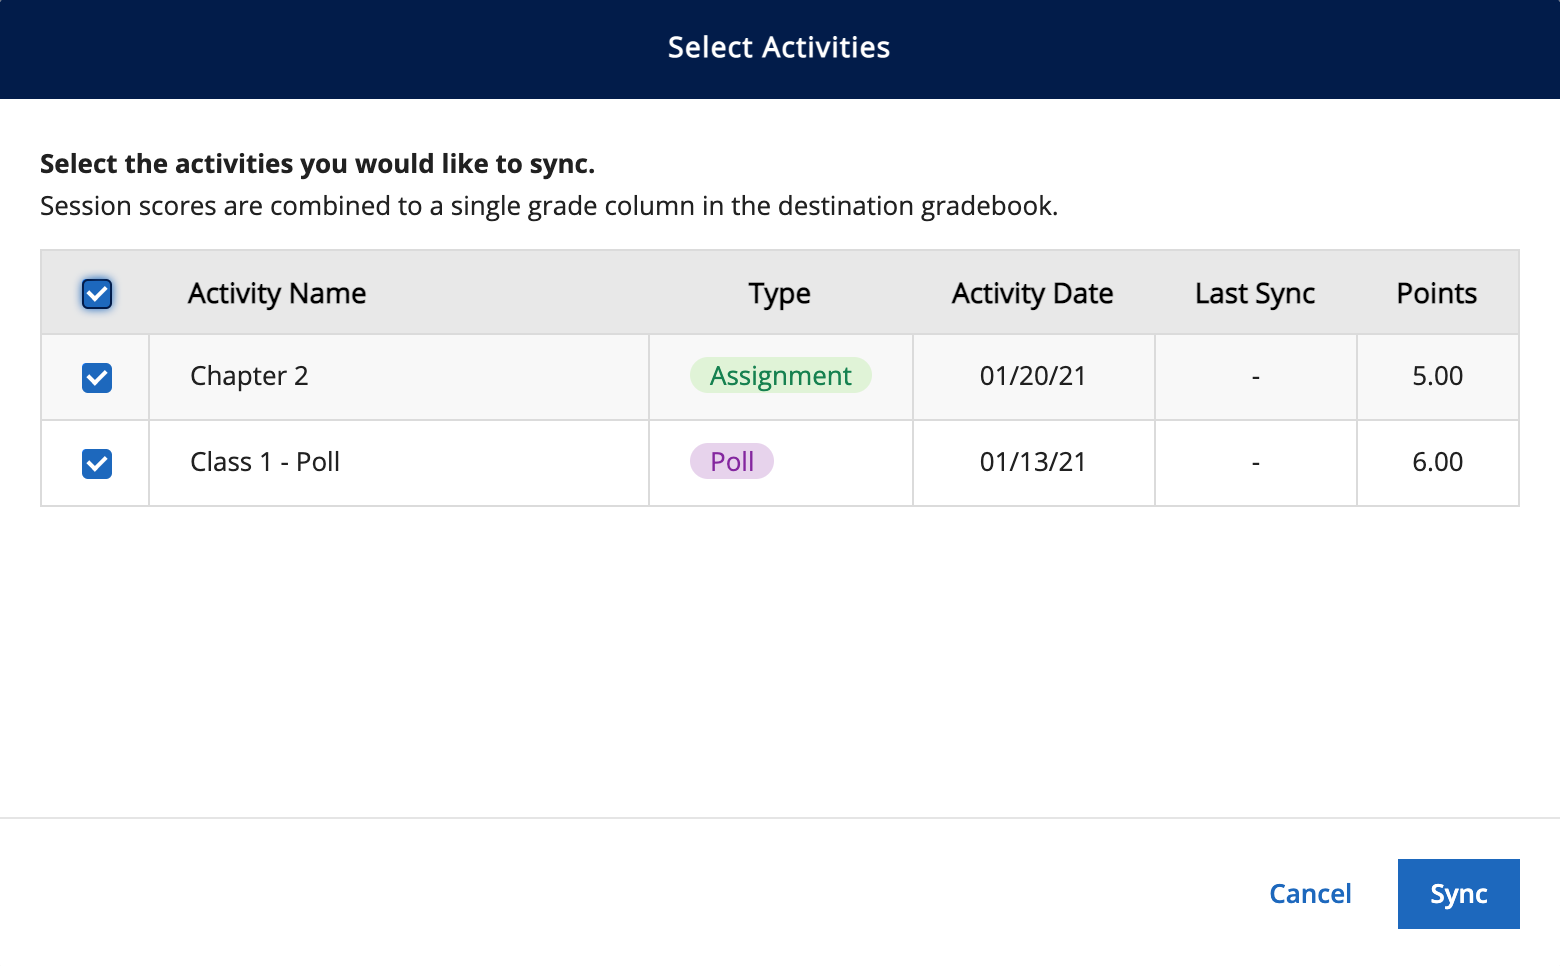The width and height of the screenshot is (1560, 966).
Task: Click the Poll type badge
Action: [x=731, y=461]
